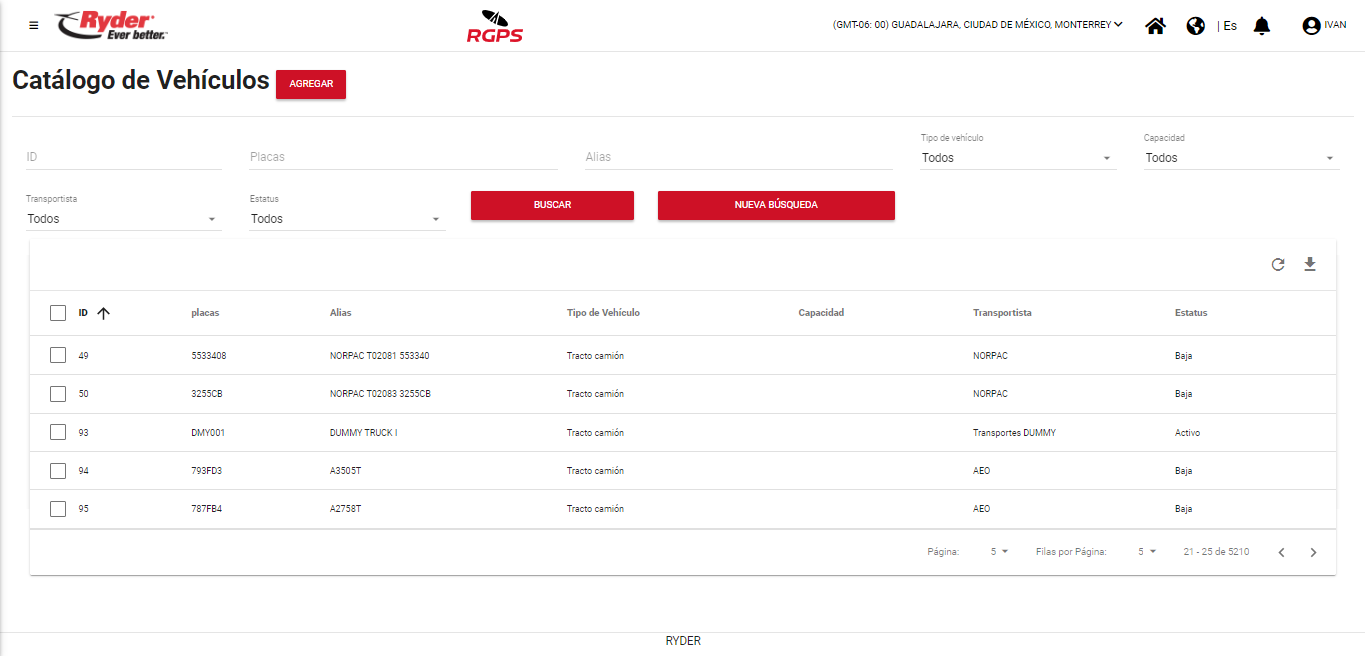Focus the Placas search field
This screenshot has height=656, width=1365.
[x=402, y=157]
